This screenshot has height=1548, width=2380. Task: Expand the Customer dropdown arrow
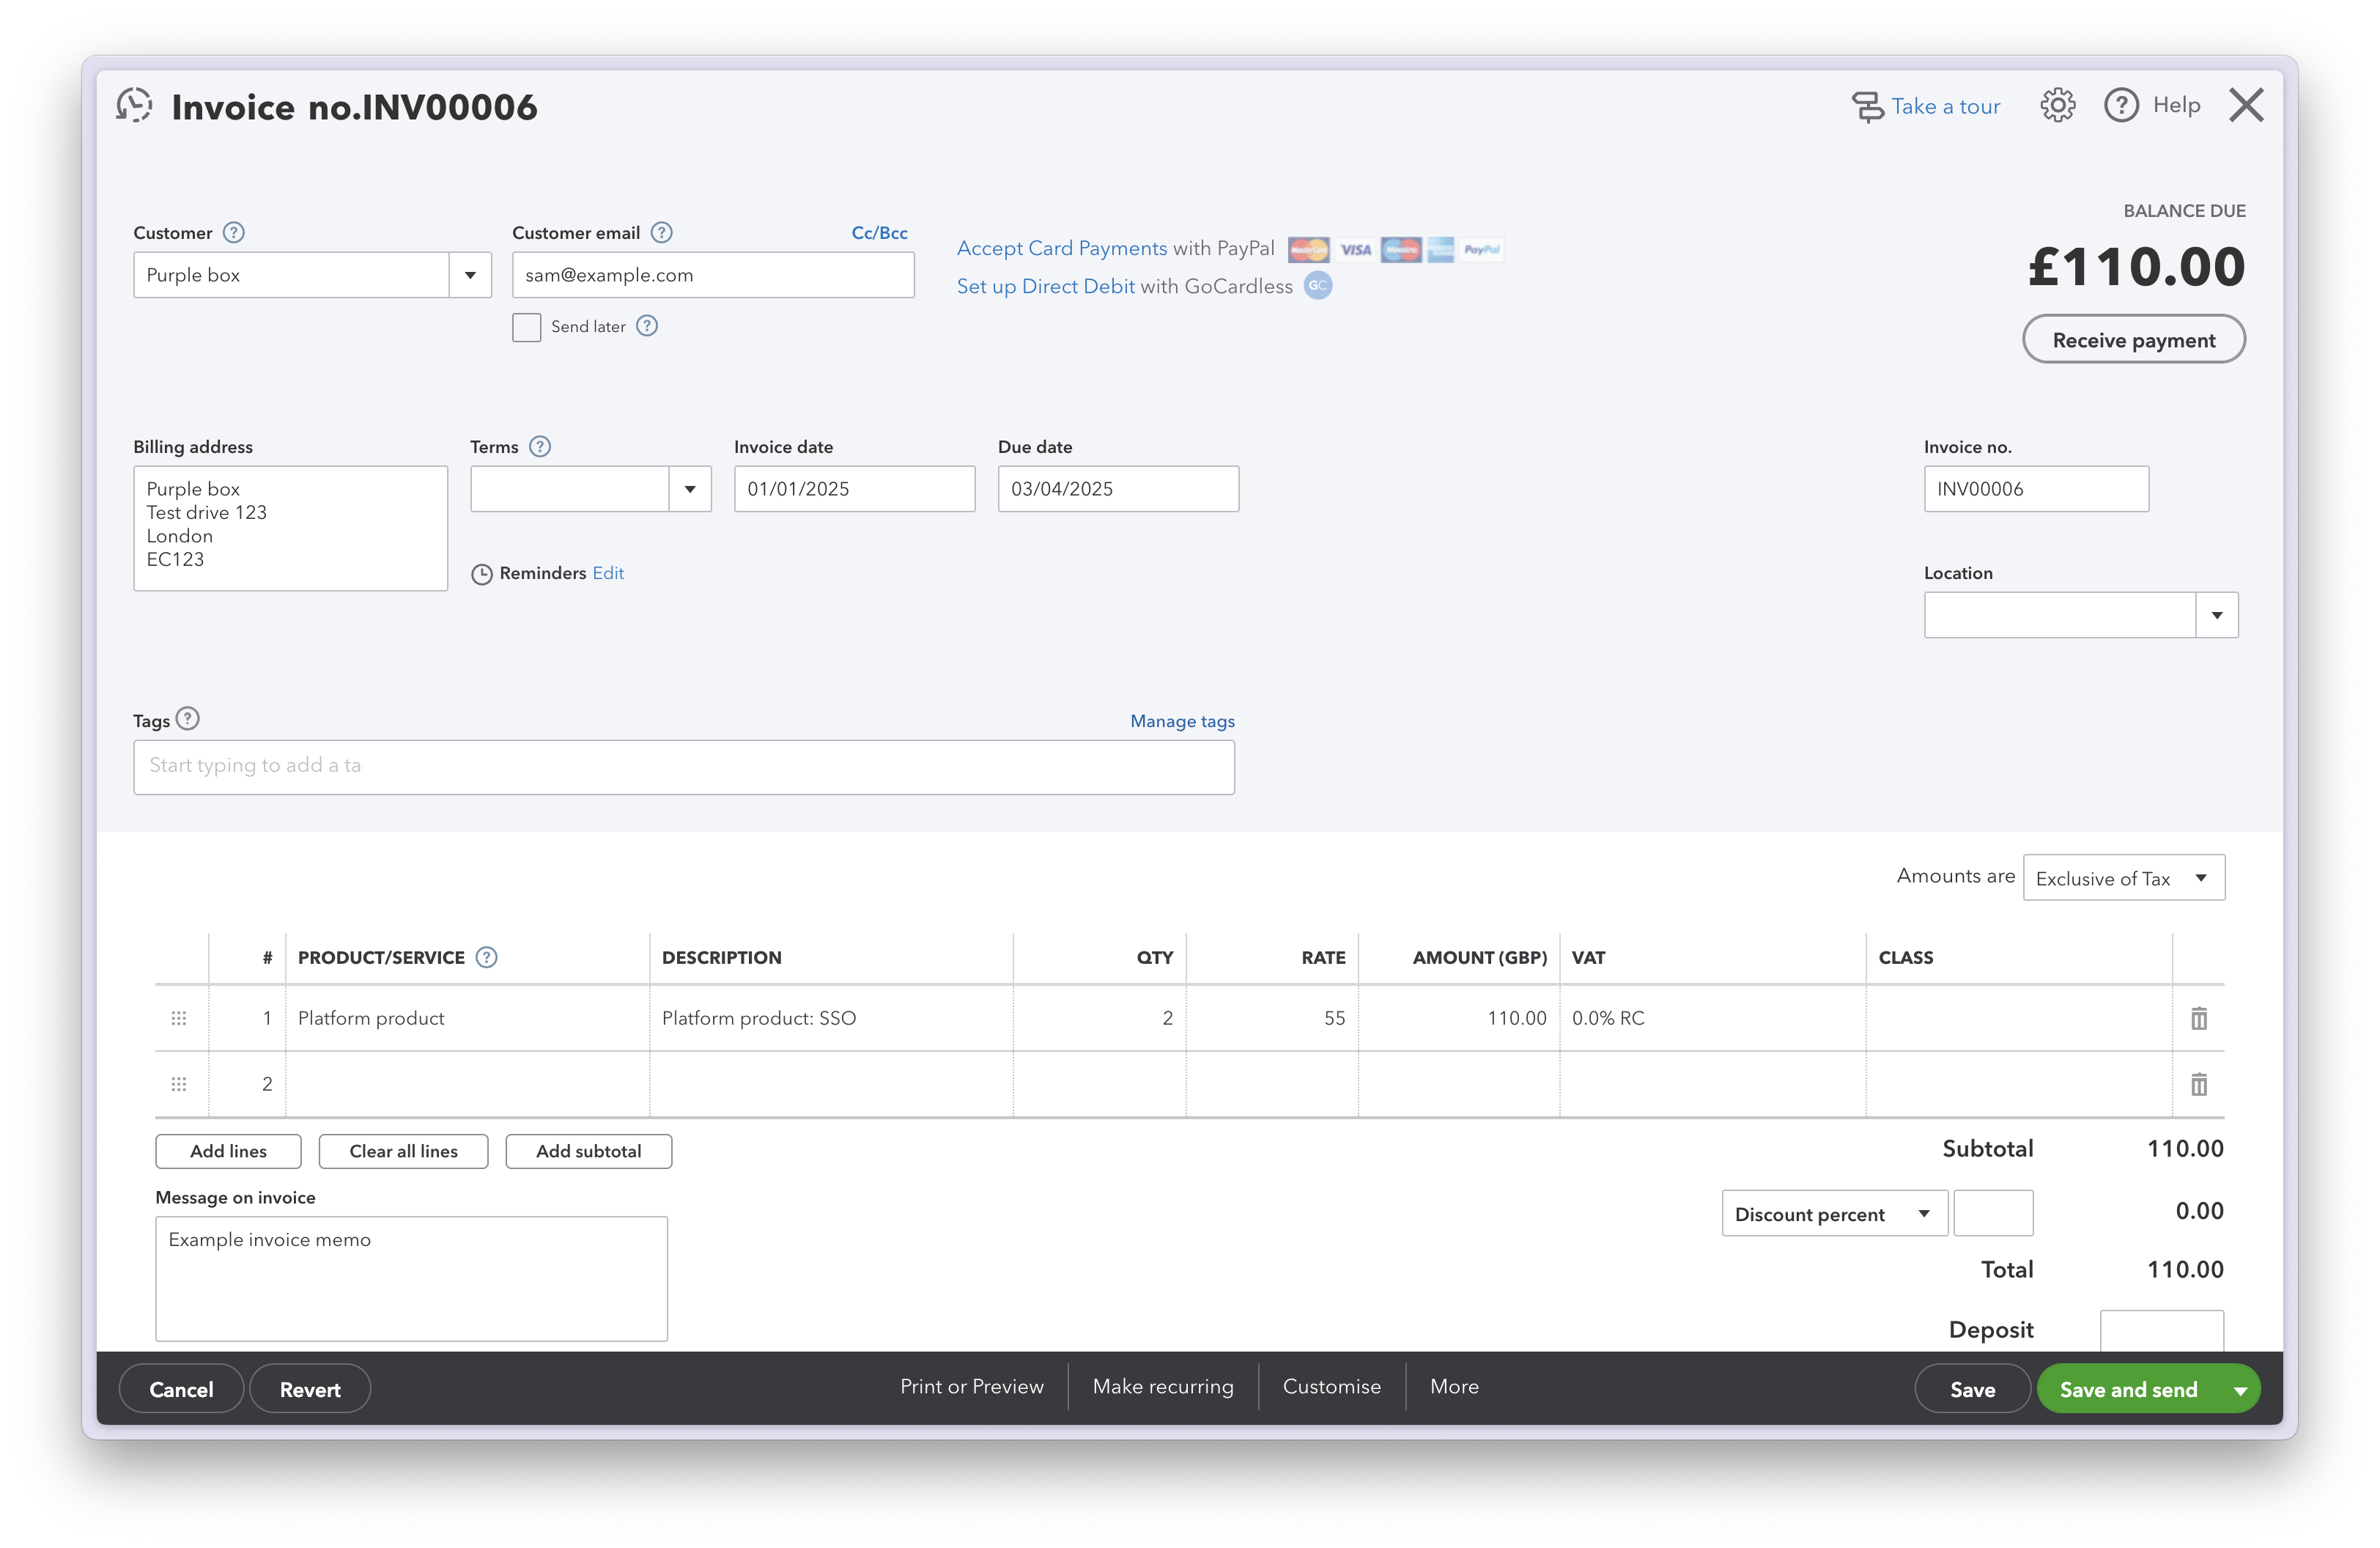point(470,275)
